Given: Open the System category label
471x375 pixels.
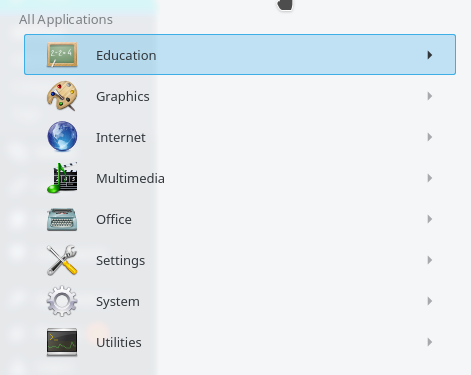Looking at the screenshot, I should (118, 302).
